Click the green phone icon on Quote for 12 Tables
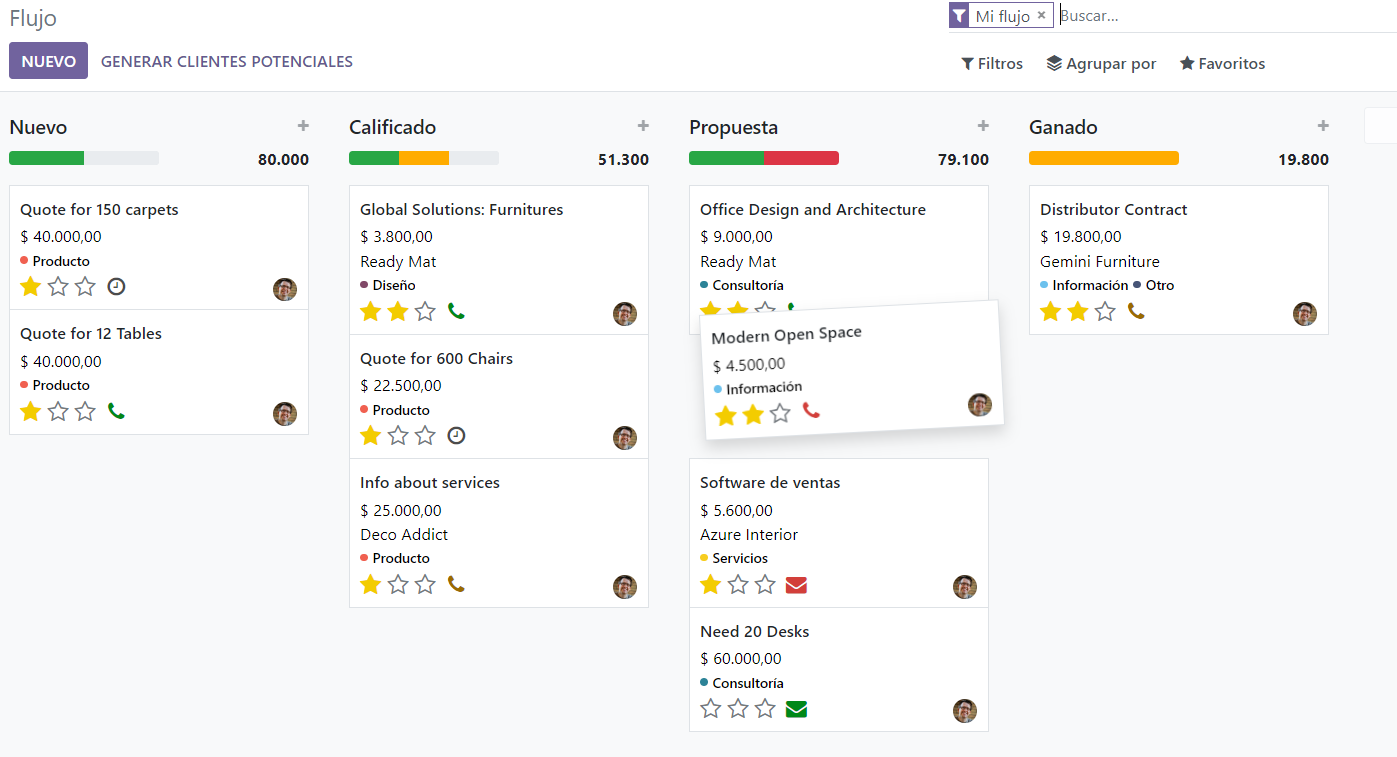 (117, 411)
